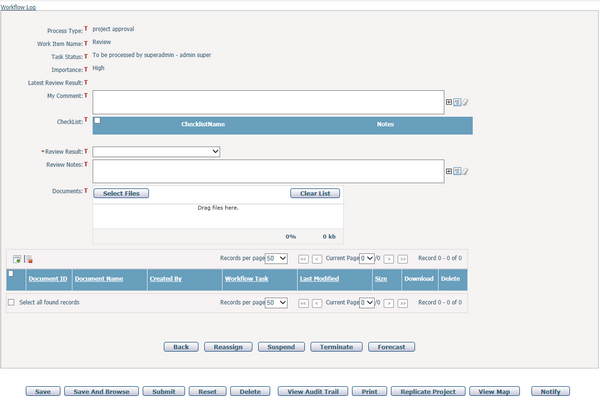Go to next page in top pager

point(389,259)
